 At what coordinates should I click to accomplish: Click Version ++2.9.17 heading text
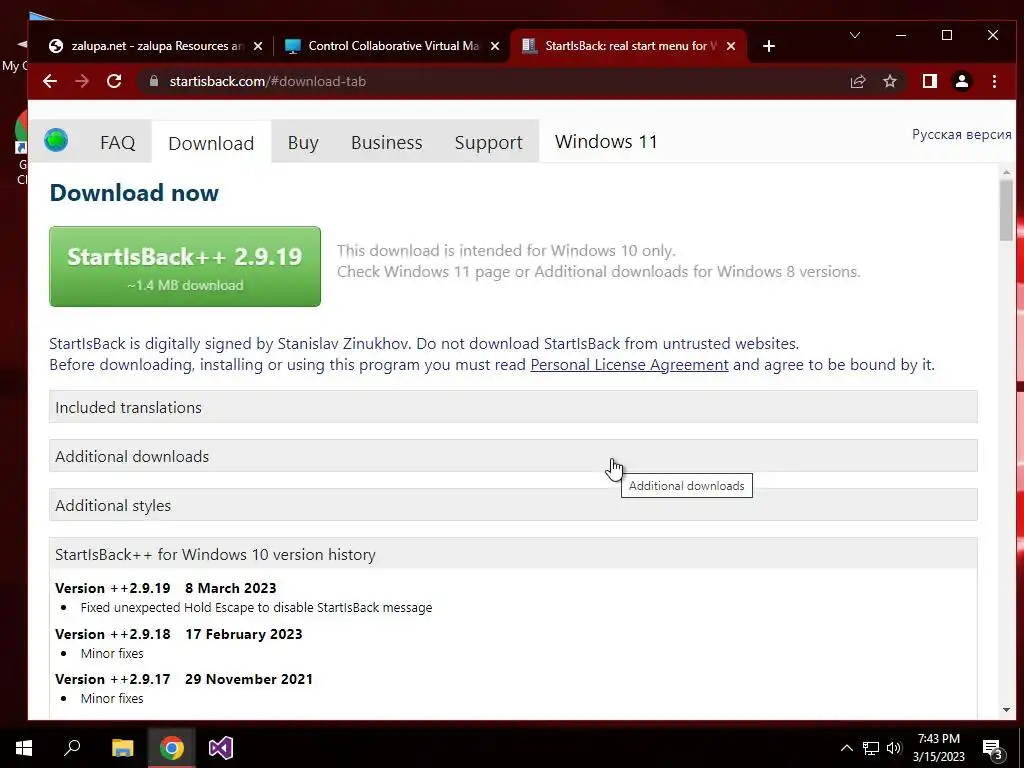(112, 679)
